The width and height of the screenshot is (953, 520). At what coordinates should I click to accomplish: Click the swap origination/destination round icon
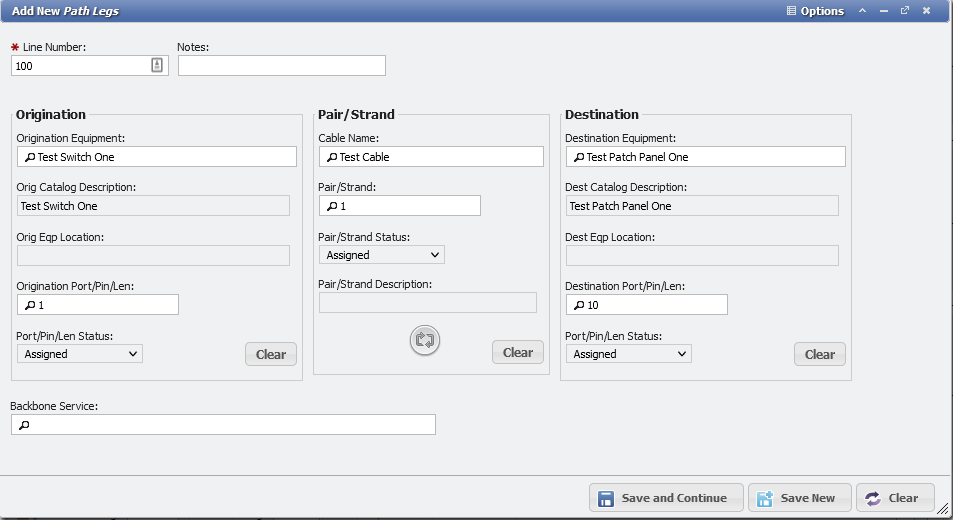425,340
